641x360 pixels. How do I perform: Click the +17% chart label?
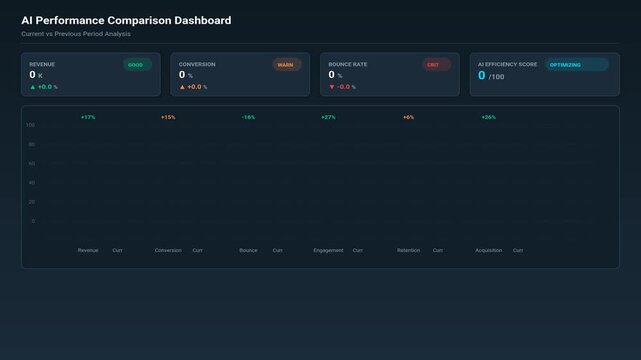tap(88, 117)
